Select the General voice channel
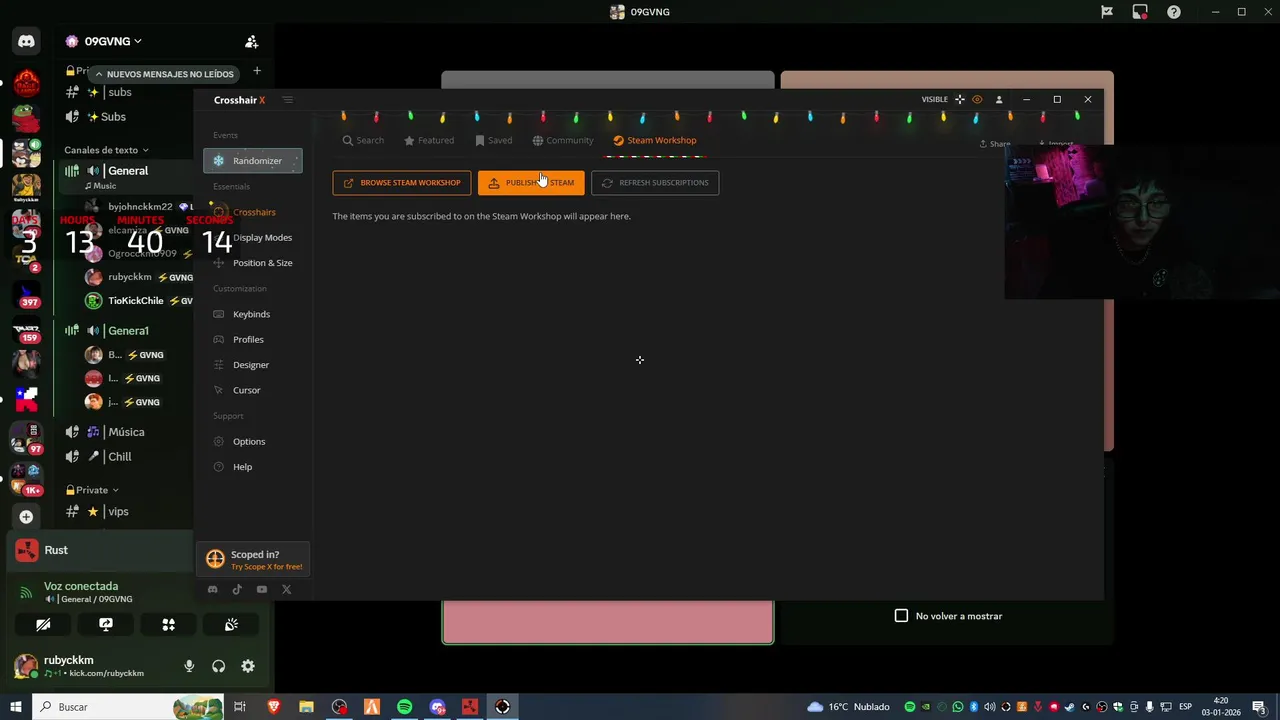The width and height of the screenshot is (1280, 720). [x=128, y=171]
